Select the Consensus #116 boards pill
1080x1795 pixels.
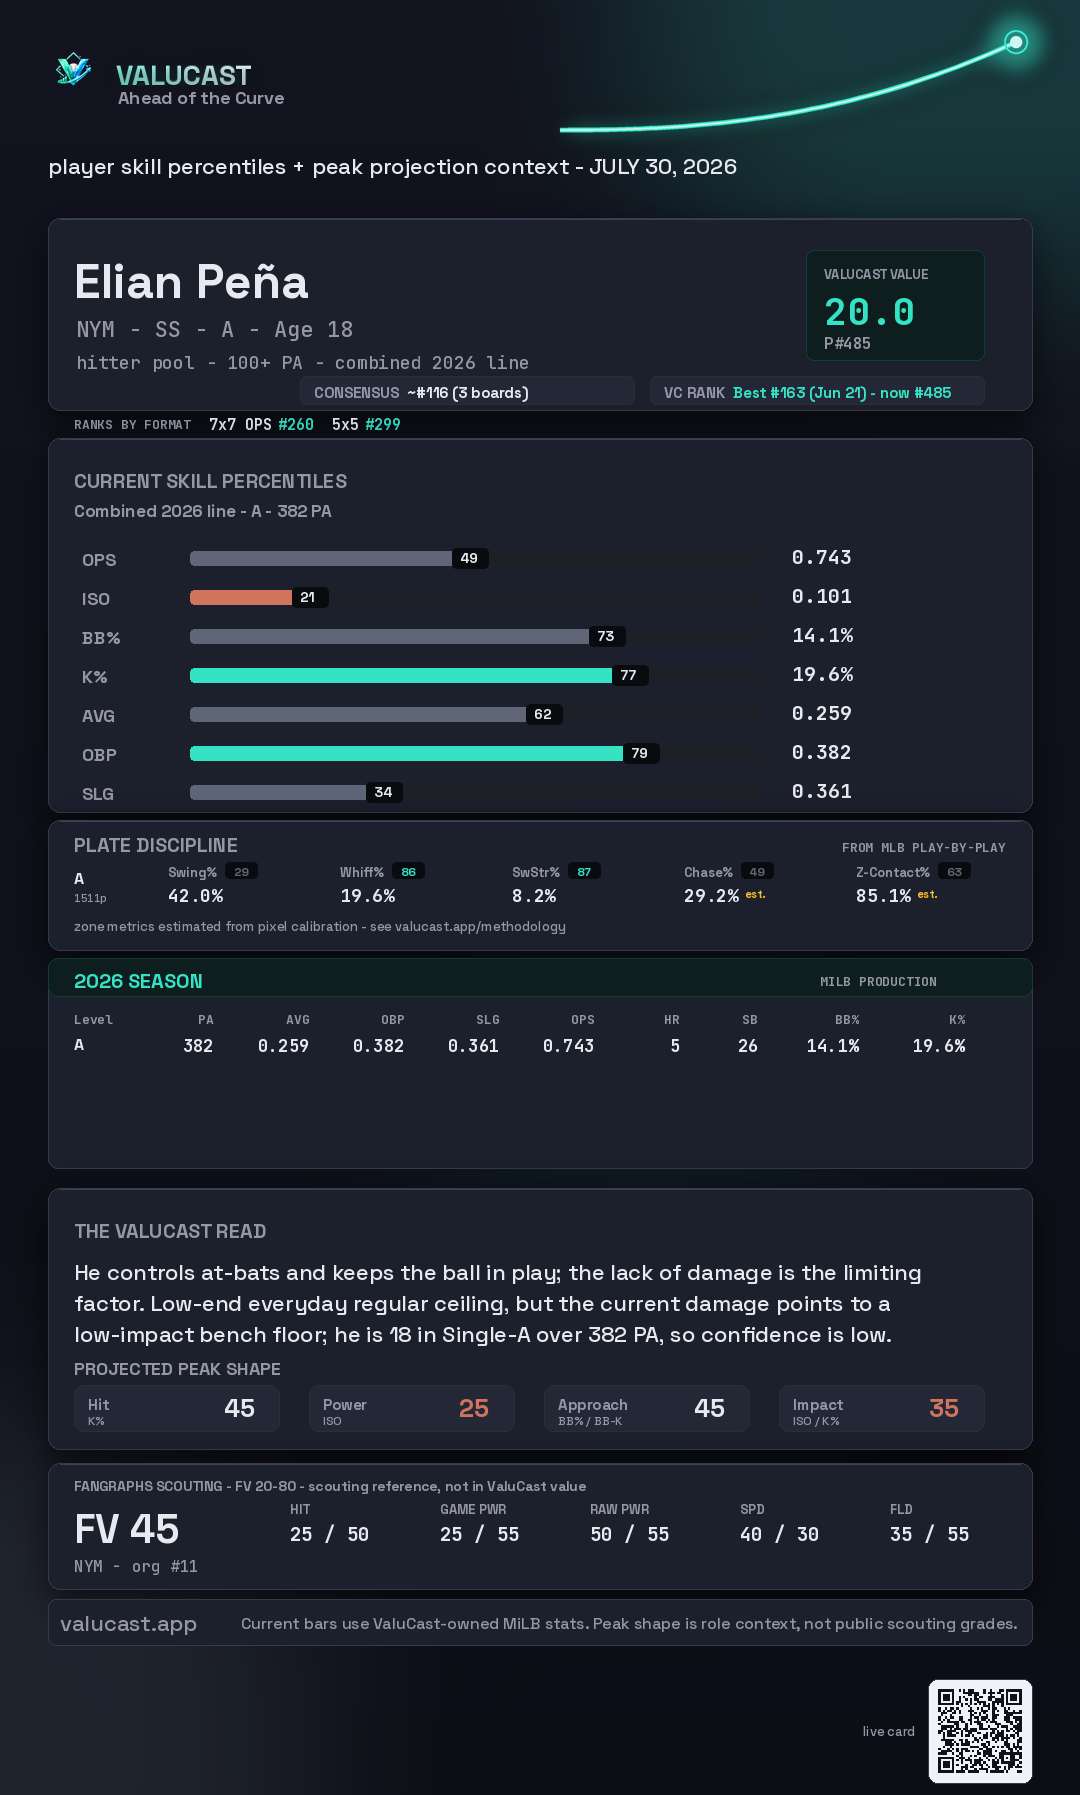(467, 392)
